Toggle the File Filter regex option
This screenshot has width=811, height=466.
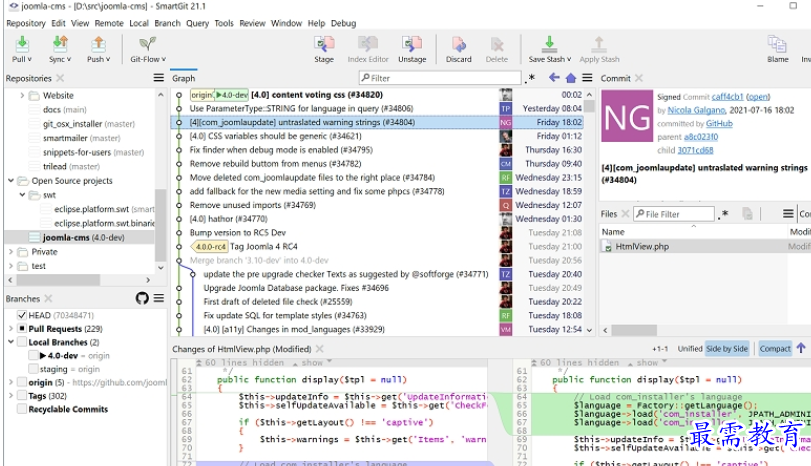coord(723,214)
